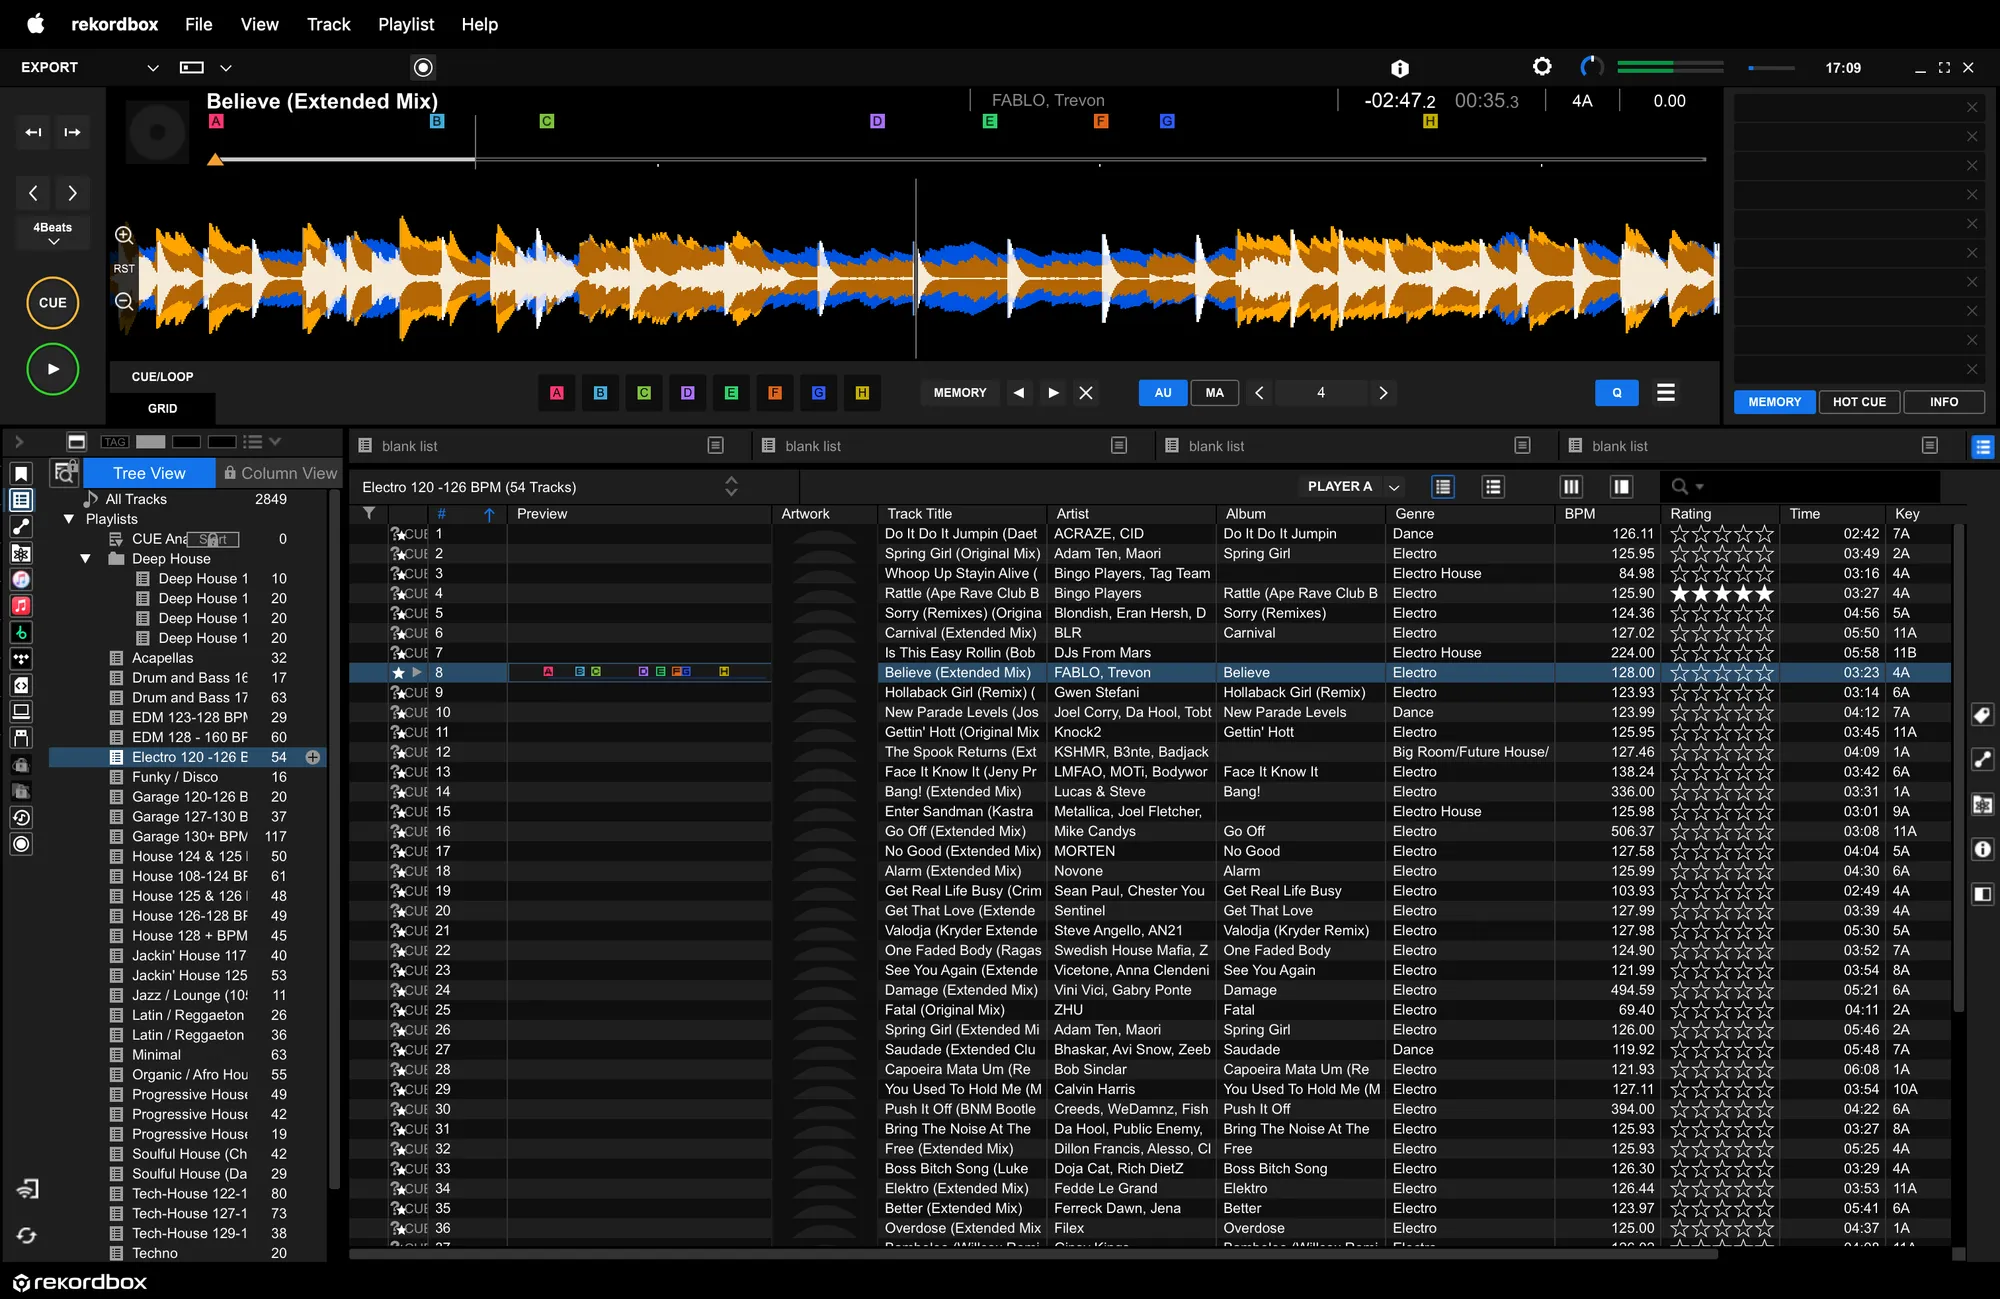Click the sync manager arrows icon
The height and width of the screenshot is (1299, 2000).
(x=27, y=1236)
